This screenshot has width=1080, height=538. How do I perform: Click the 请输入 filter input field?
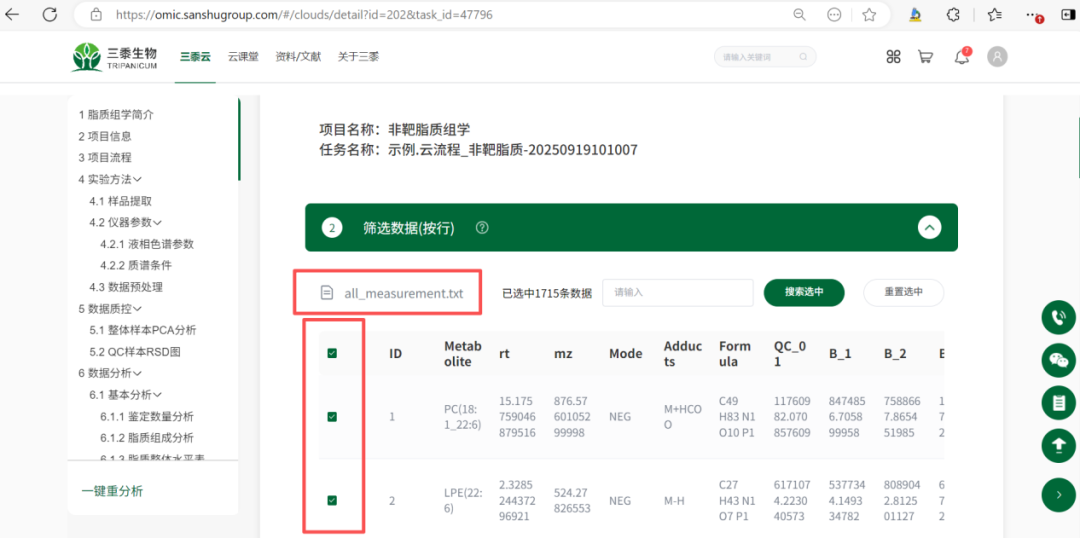tap(677, 292)
